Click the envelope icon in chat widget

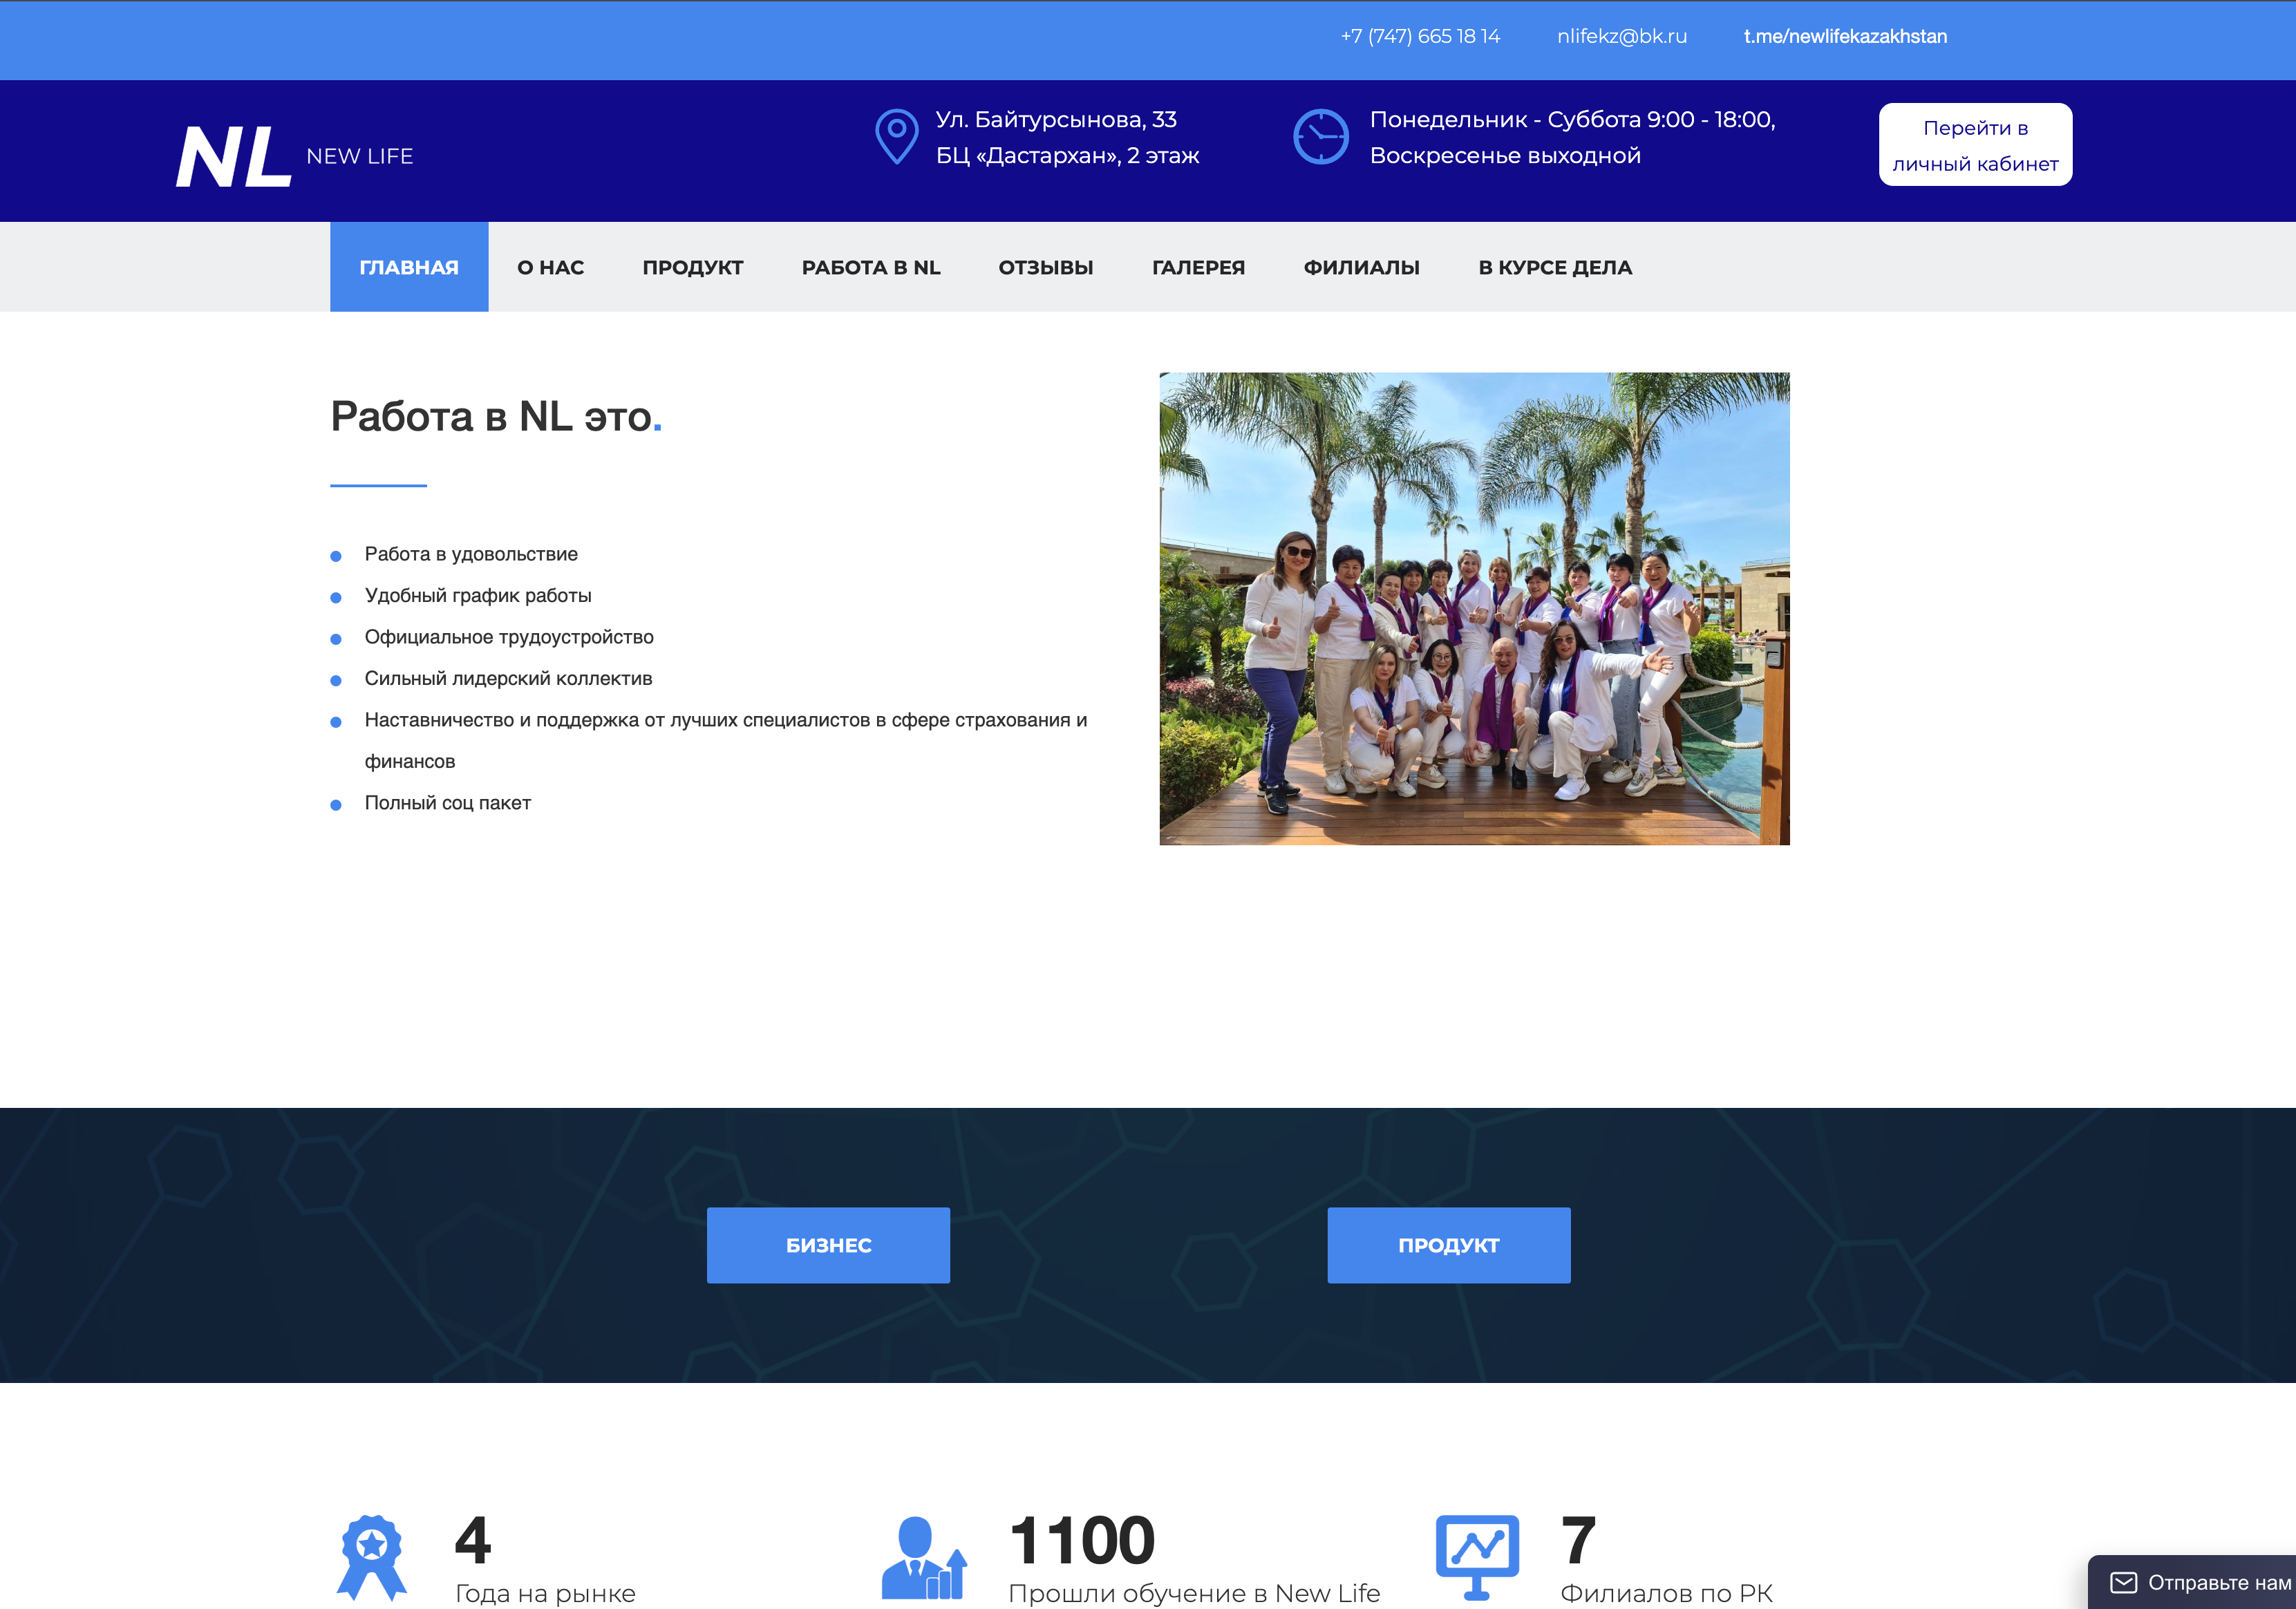[x=2123, y=1582]
